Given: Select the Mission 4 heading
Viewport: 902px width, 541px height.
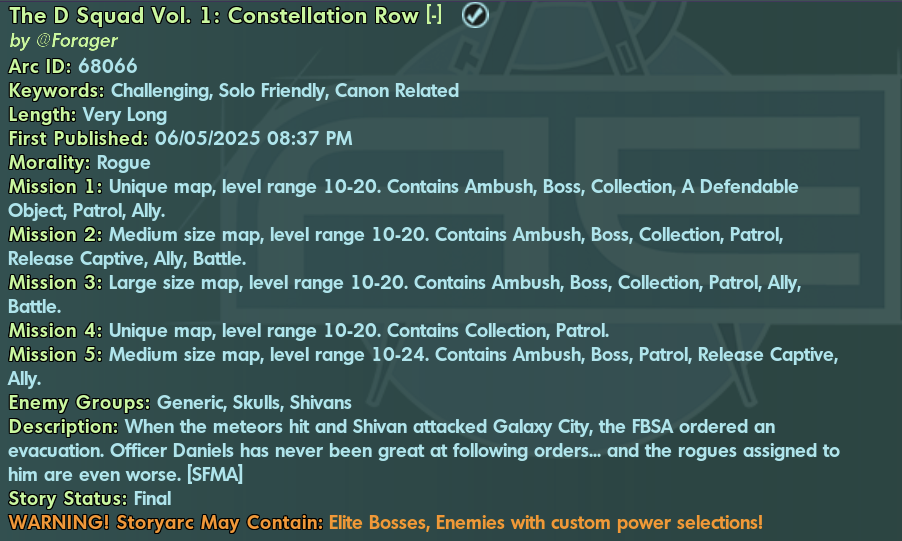Looking at the screenshot, I should tap(55, 331).
